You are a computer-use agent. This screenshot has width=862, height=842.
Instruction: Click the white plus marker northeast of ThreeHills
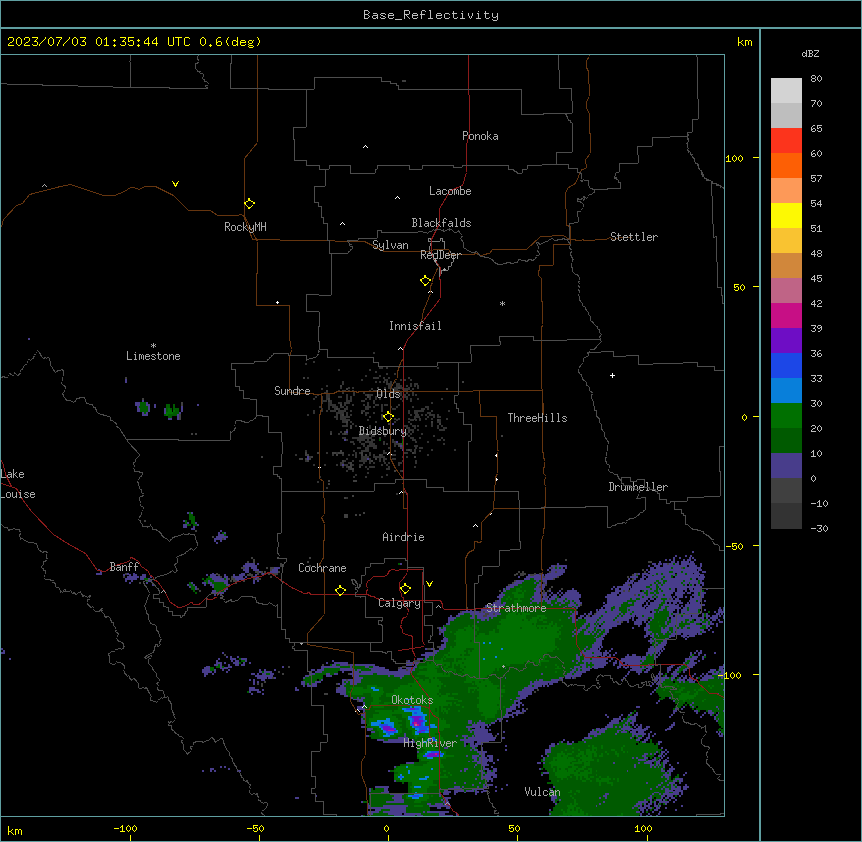click(x=612, y=375)
